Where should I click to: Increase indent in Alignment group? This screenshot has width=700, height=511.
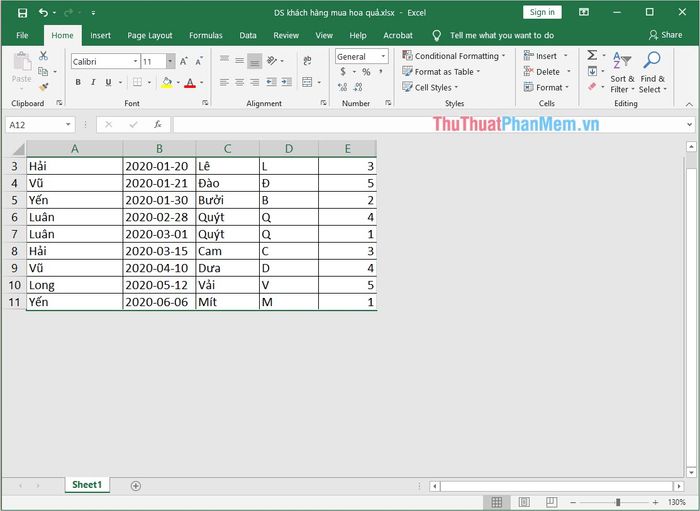tap(287, 82)
